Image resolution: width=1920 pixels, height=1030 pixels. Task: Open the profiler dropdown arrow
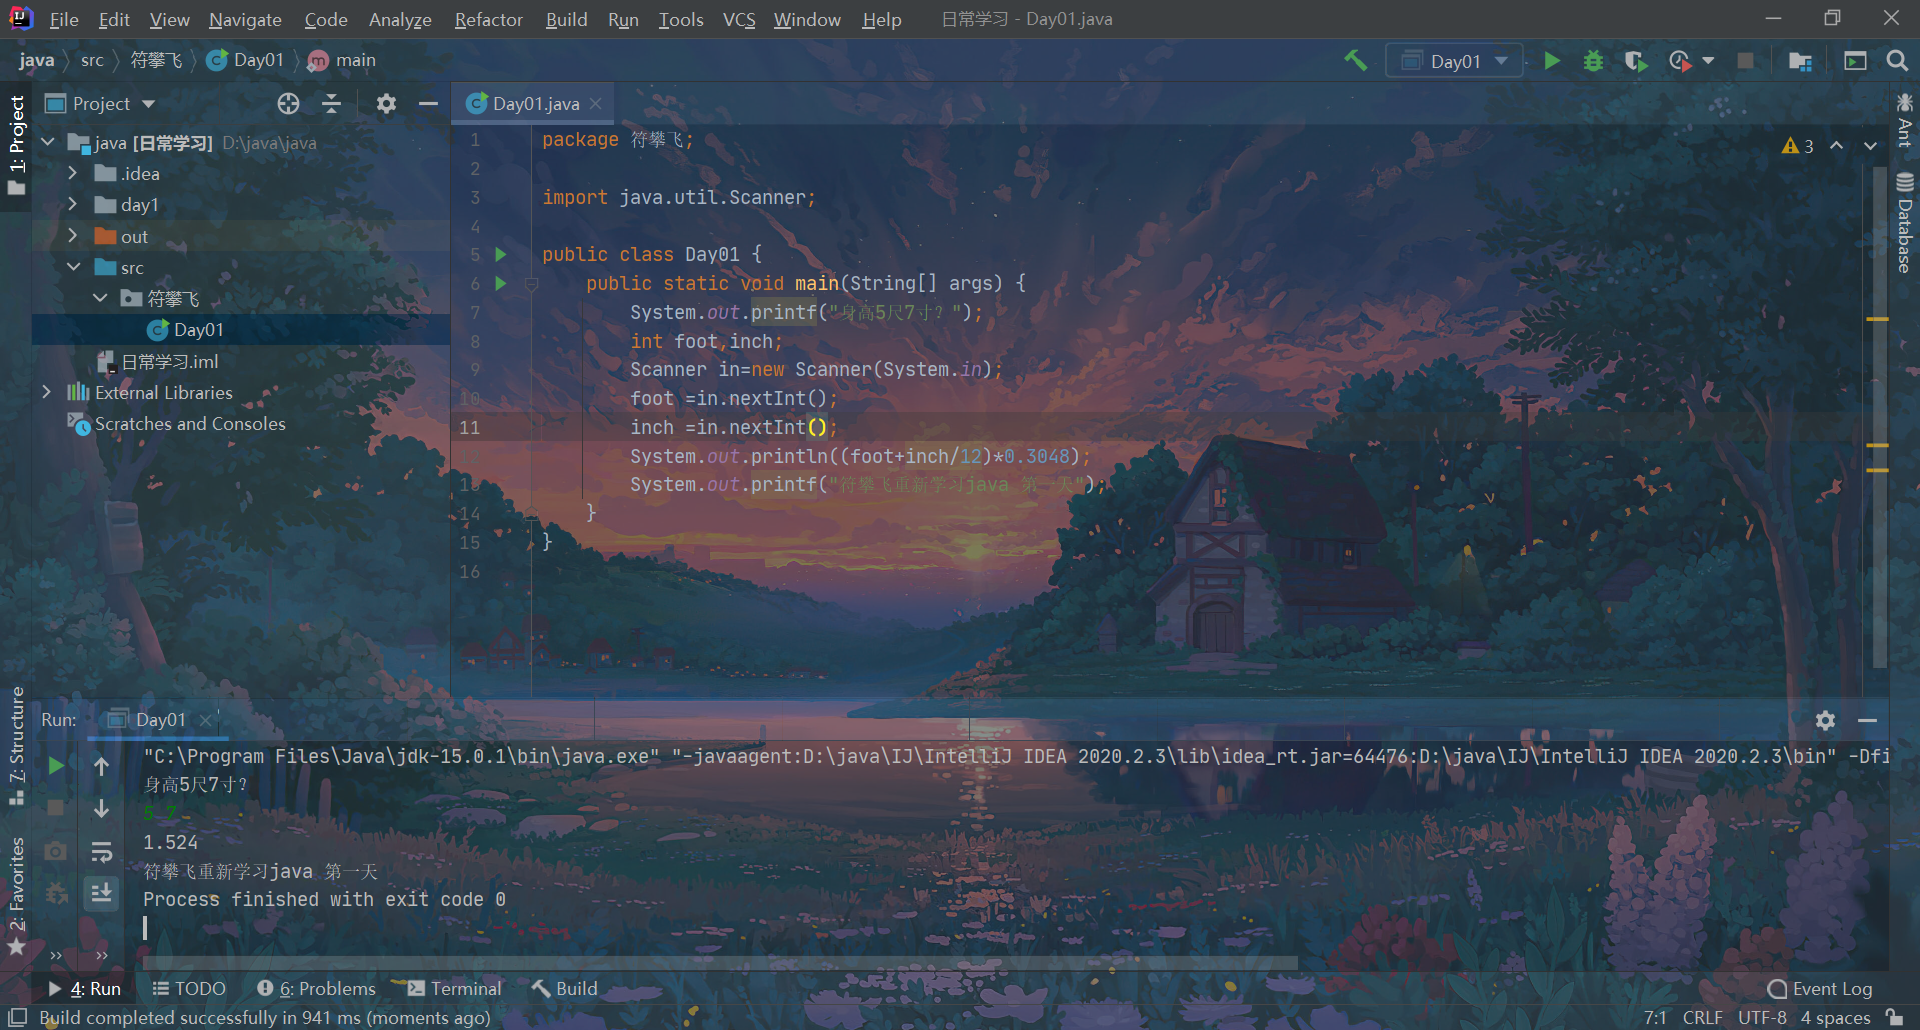pos(1708,61)
